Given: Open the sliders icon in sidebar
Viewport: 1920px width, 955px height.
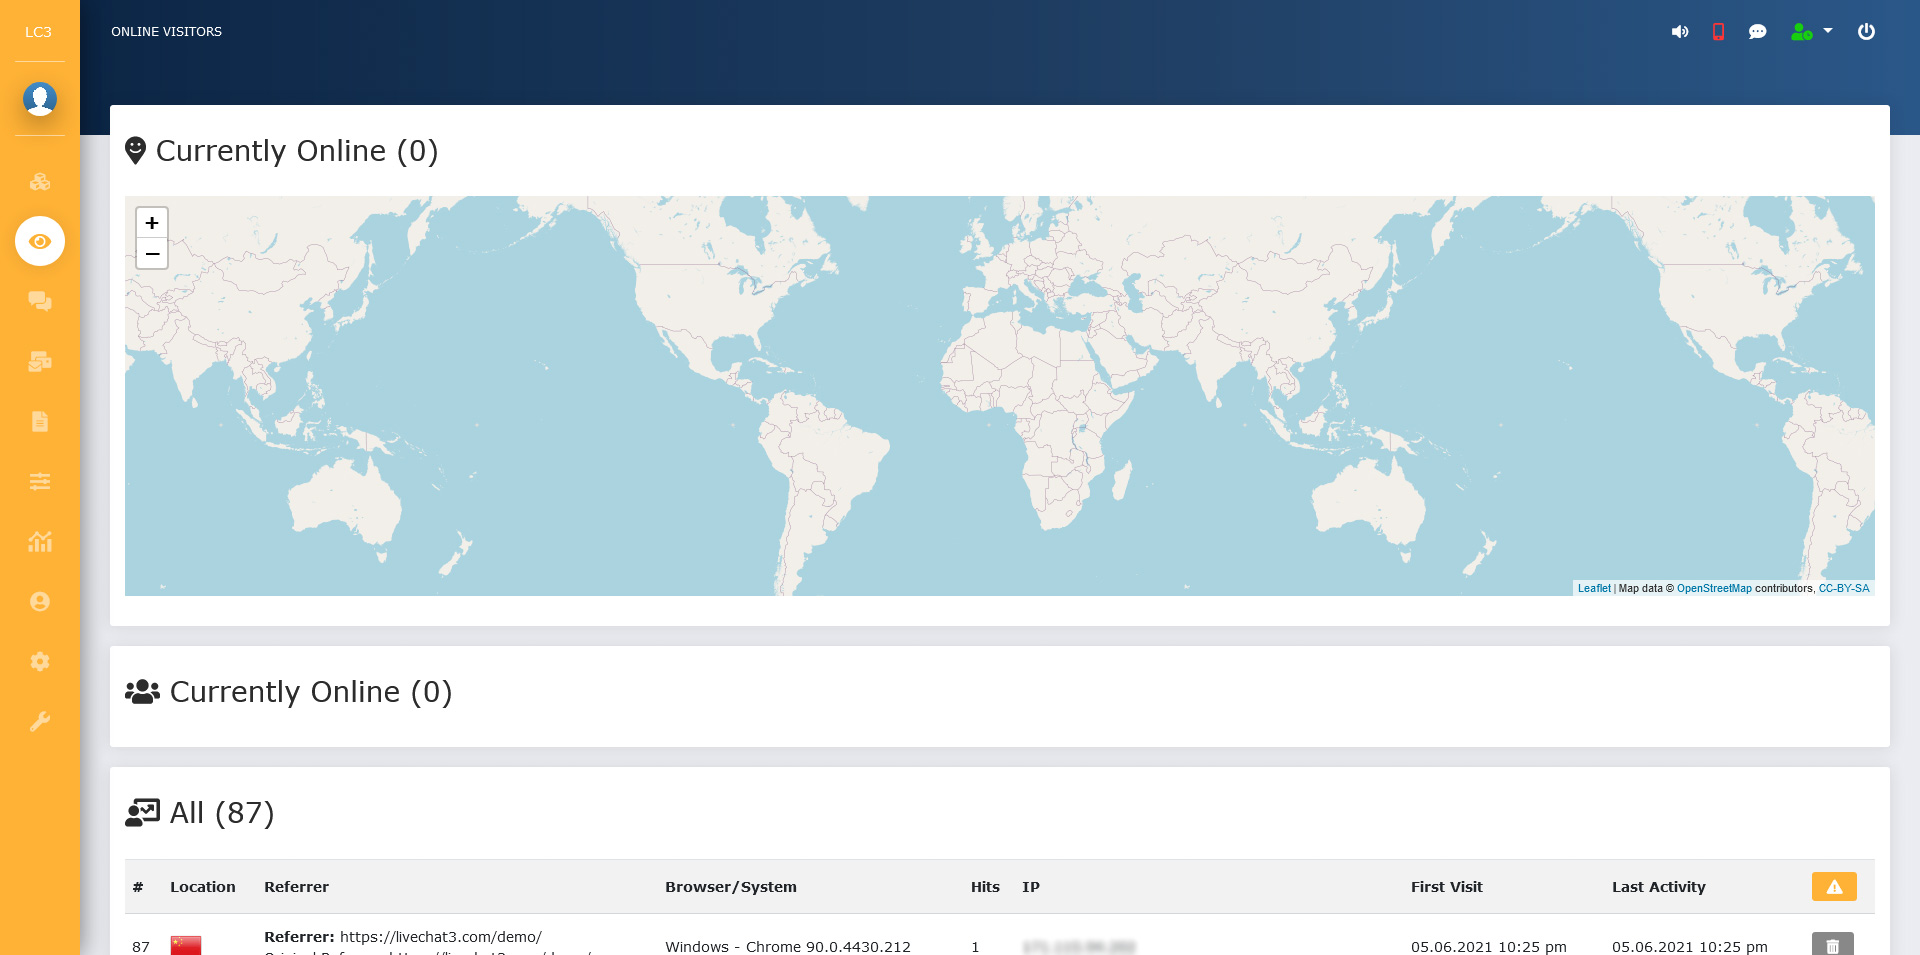Looking at the screenshot, I should (x=40, y=481).
